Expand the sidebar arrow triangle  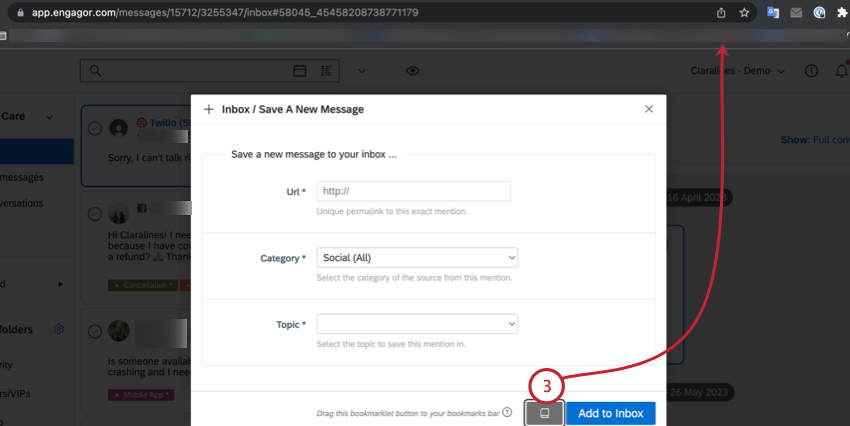61,284
